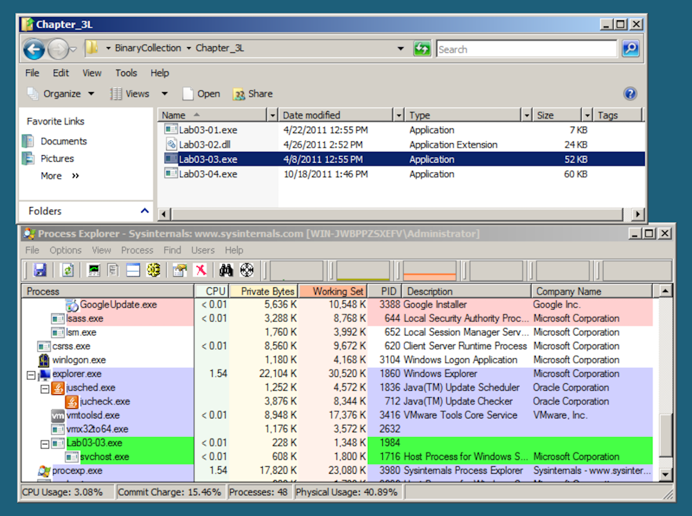Open the Documents favorite link
The image size is (692, 516).
pyautogui.click(x=63, y=141)
